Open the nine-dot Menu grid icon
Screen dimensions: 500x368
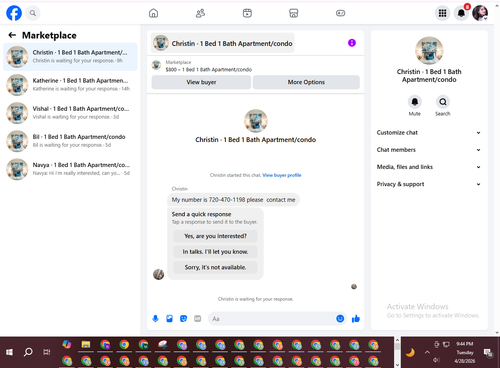coord(442,13)
